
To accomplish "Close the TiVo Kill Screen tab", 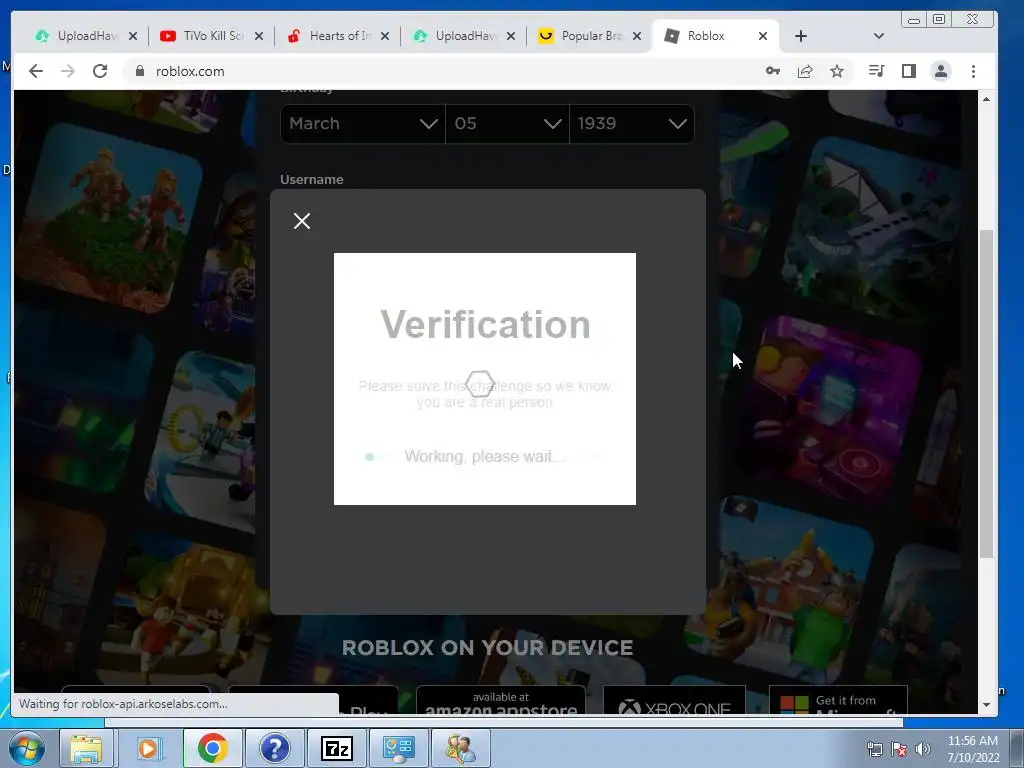I will (x=259, y=36).
